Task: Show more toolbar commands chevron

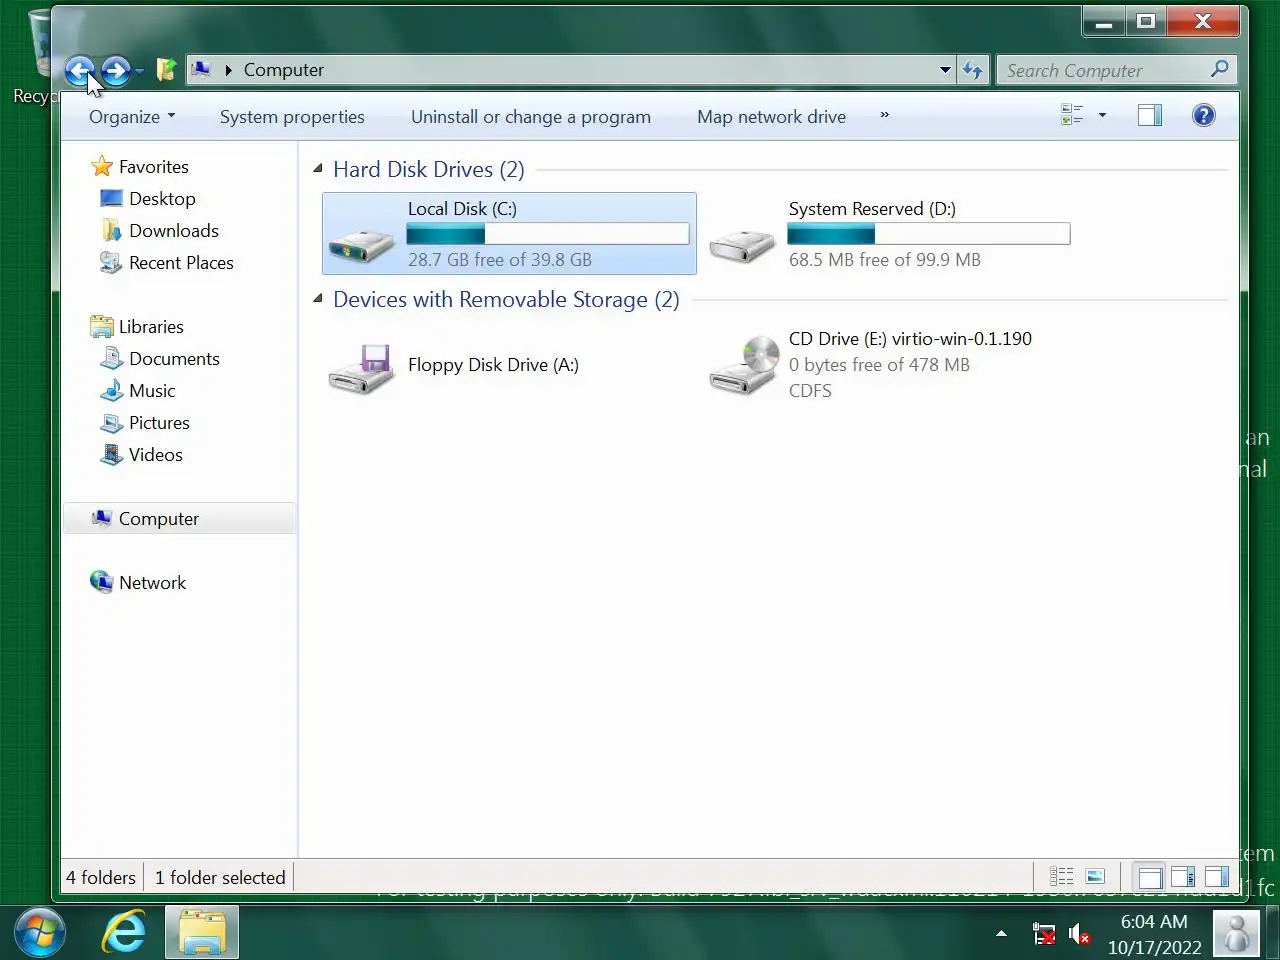Action: coord(884,116)
